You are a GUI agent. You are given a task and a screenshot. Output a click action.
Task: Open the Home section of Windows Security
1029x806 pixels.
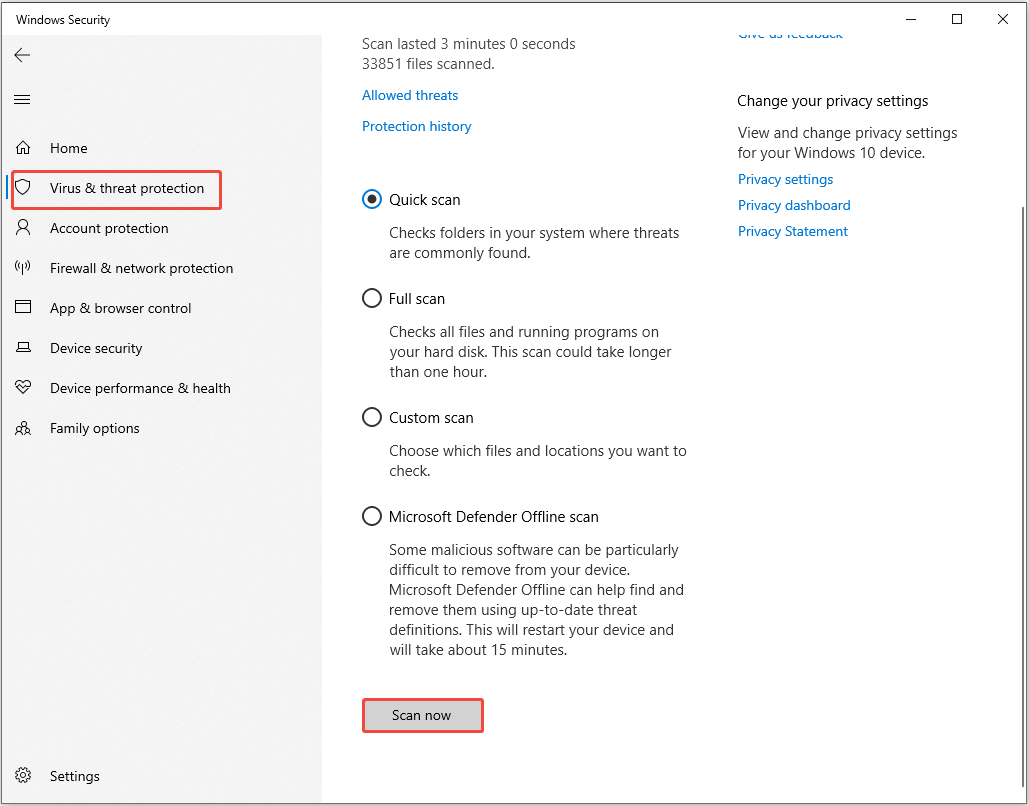68,147
